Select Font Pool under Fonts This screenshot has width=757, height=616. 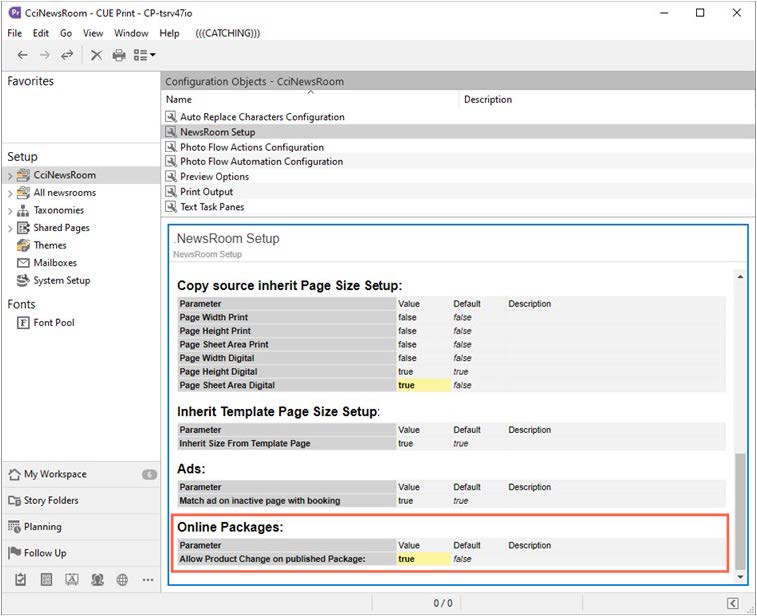click(x=54, y=323)
